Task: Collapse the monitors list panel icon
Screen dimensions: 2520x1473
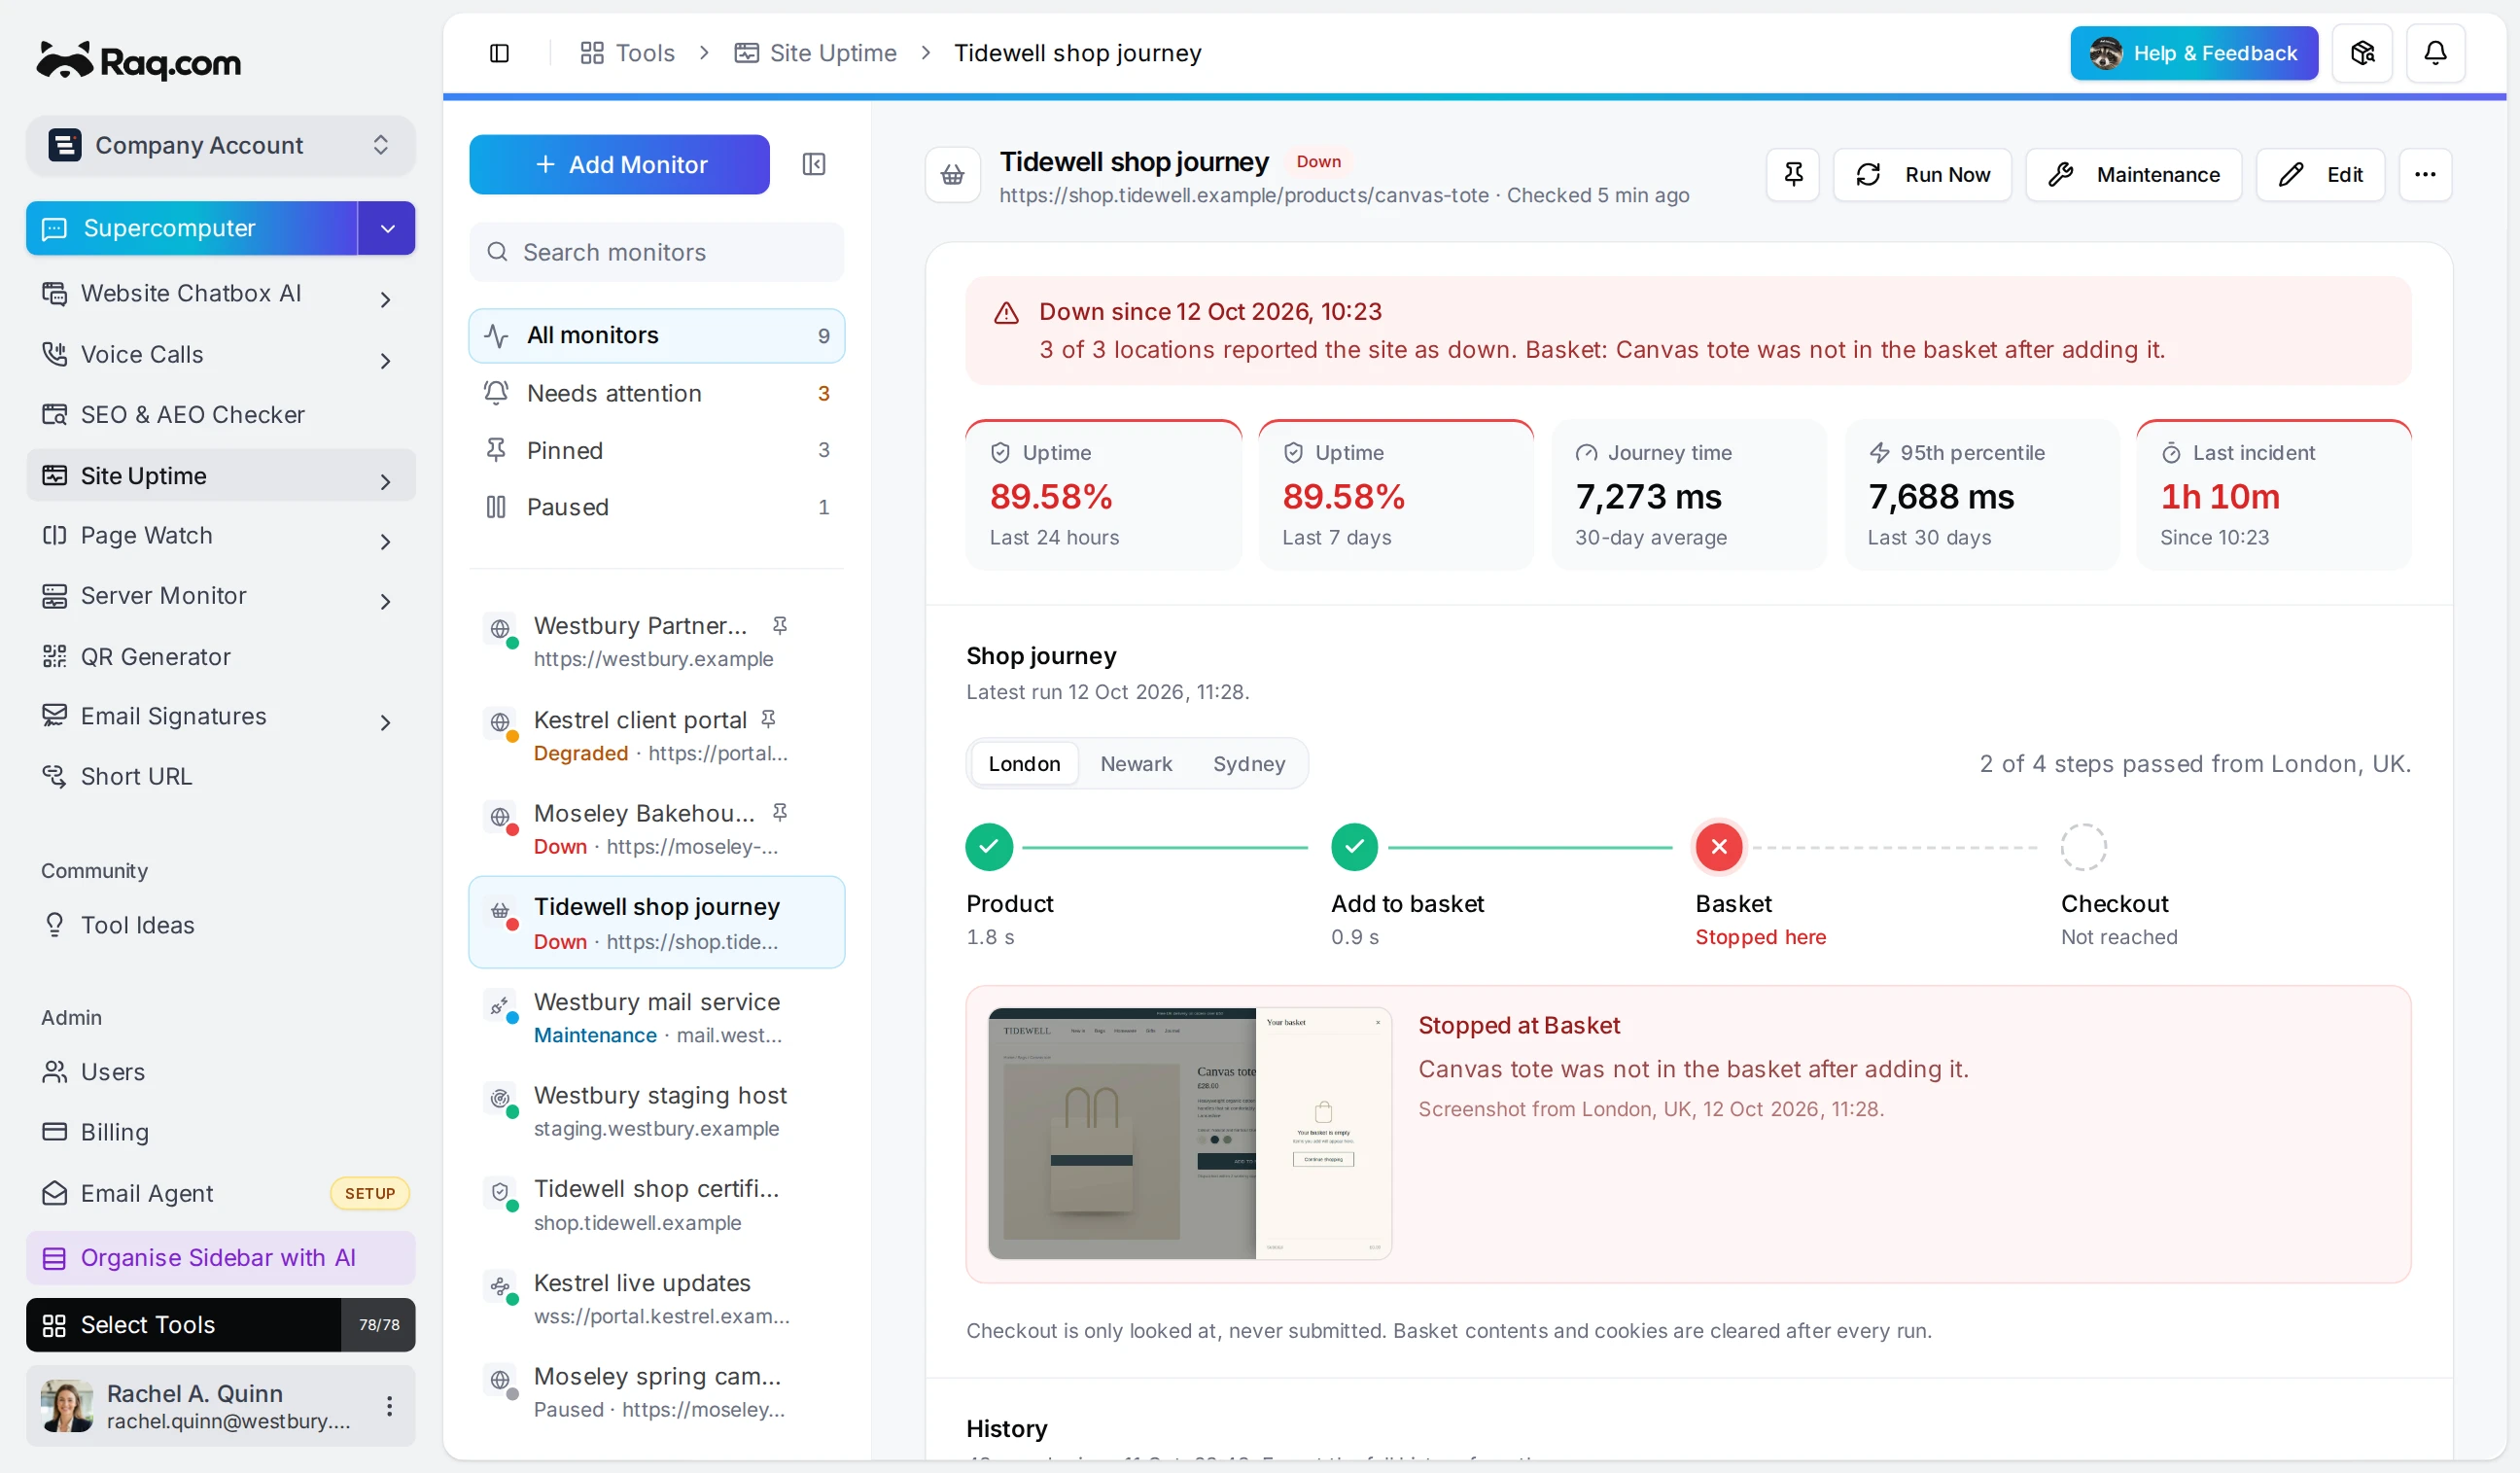Action: (x=814, y=164)
